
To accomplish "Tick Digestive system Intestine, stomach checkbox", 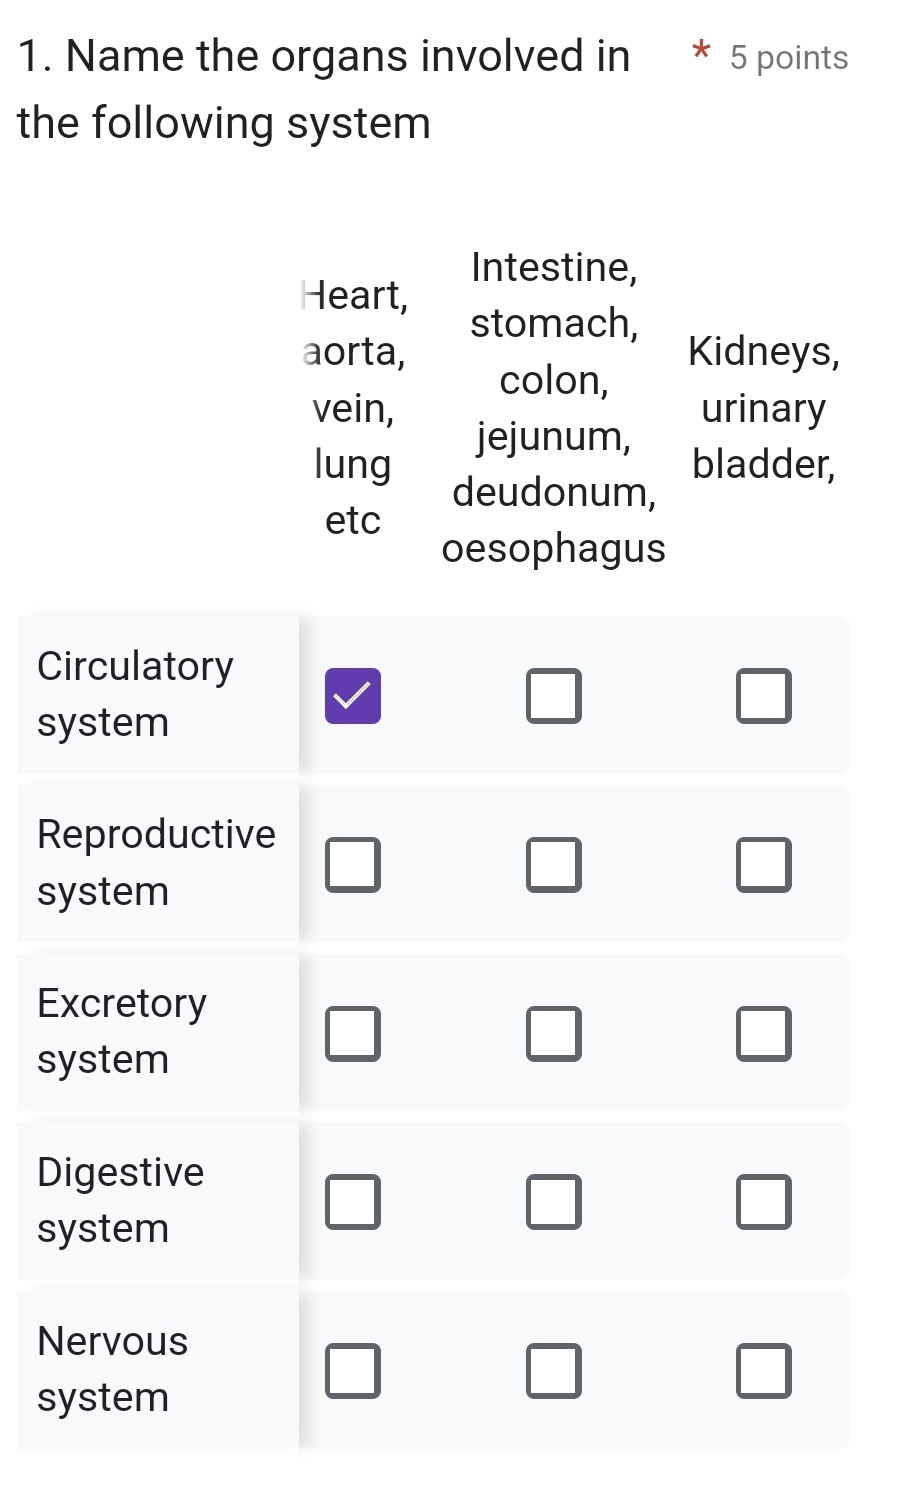I will click(554, 1202).
